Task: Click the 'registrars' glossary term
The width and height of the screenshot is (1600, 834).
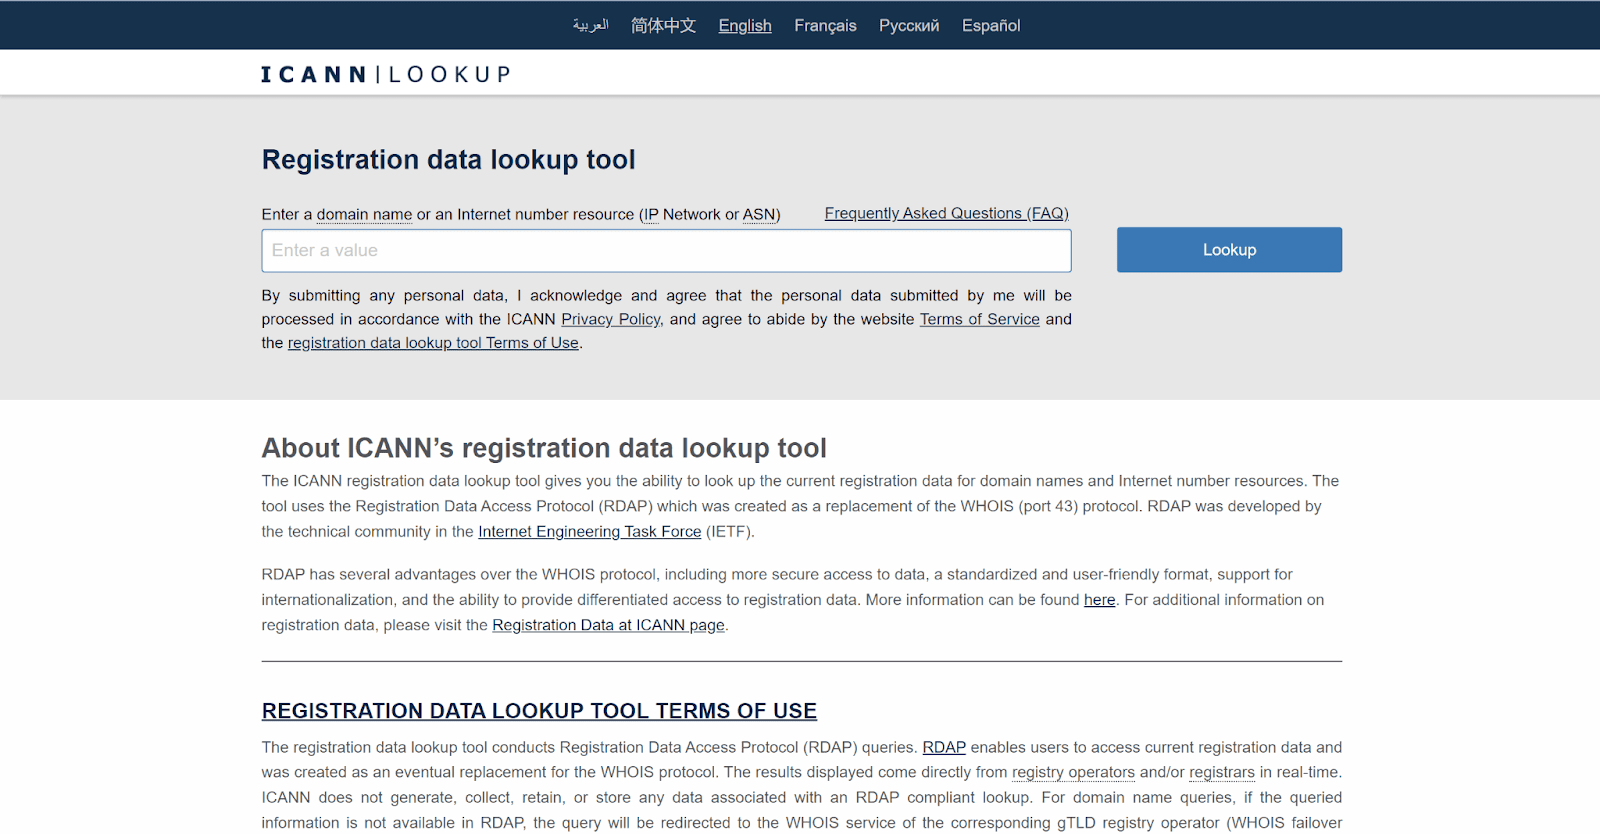Action: point(1221,772)
